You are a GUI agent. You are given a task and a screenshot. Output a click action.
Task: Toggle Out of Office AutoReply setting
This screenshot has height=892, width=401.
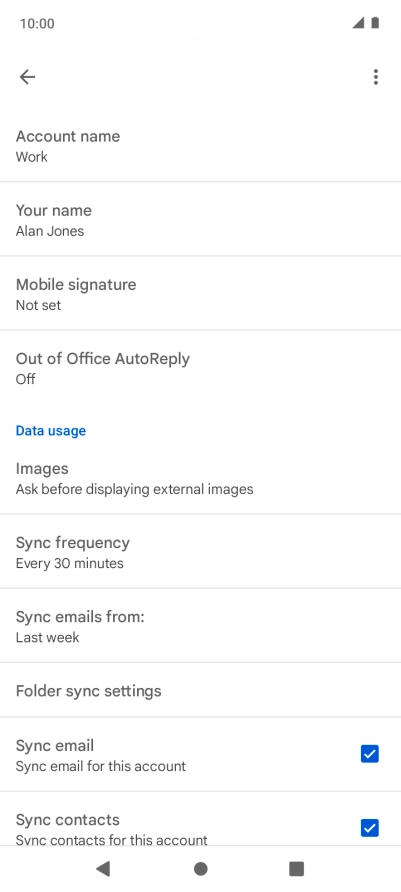pyautogui.click(x=200, y=367)
